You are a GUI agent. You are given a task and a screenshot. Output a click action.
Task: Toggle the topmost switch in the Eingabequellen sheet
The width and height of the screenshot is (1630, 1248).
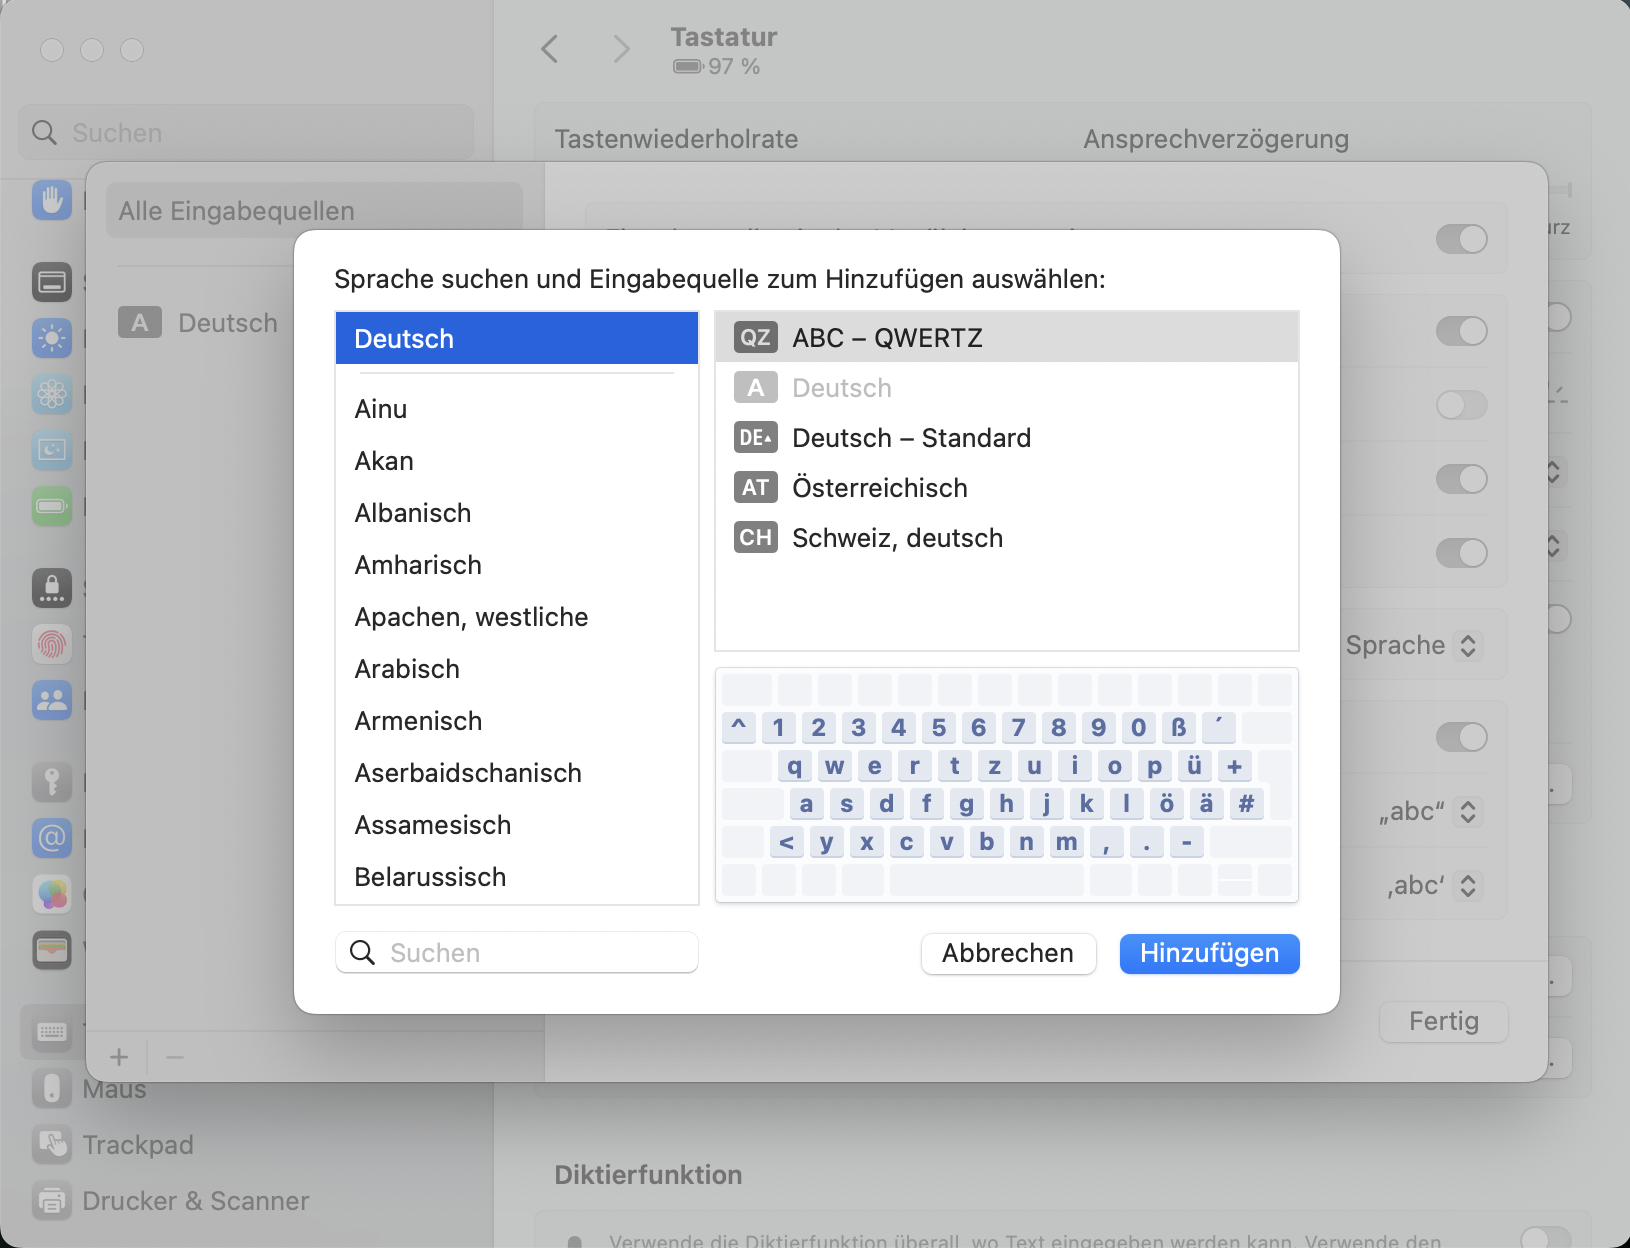1462,239
